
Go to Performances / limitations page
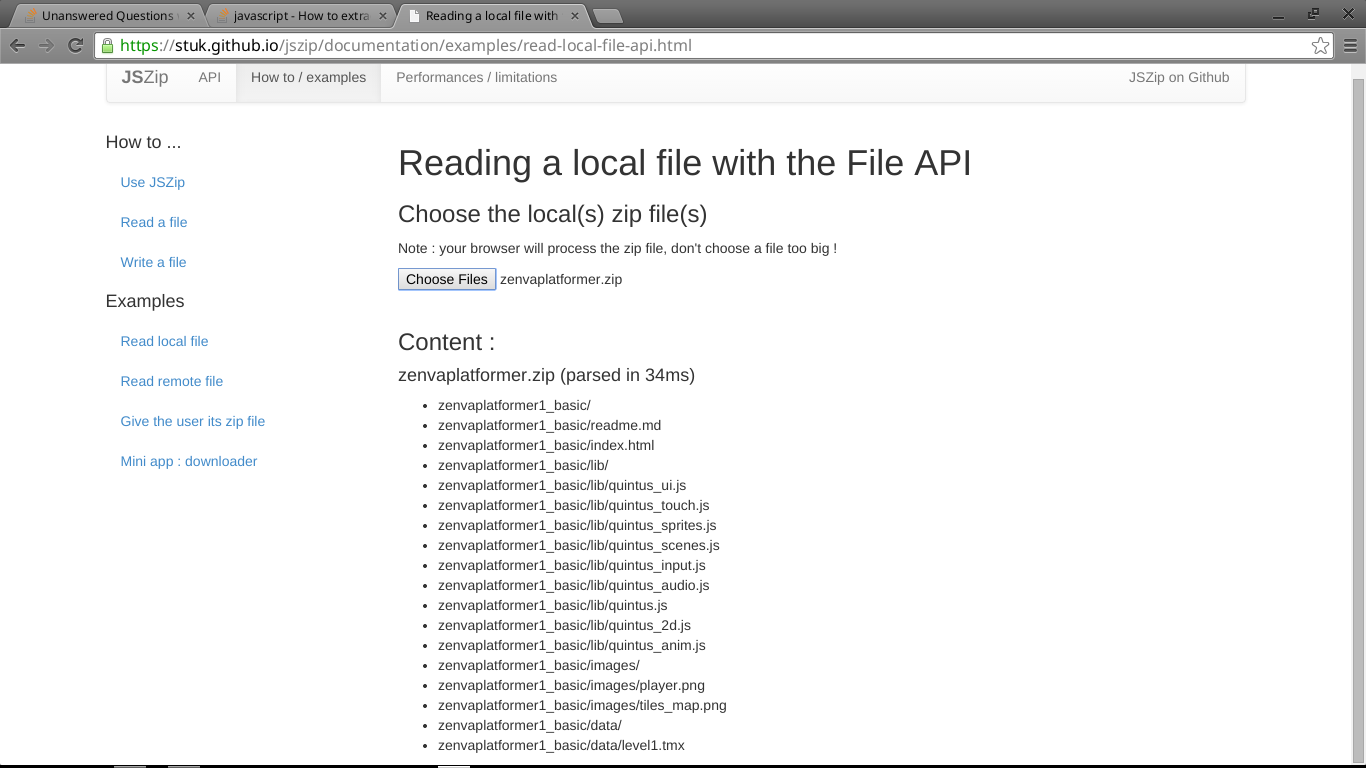(x=476, y=77)
